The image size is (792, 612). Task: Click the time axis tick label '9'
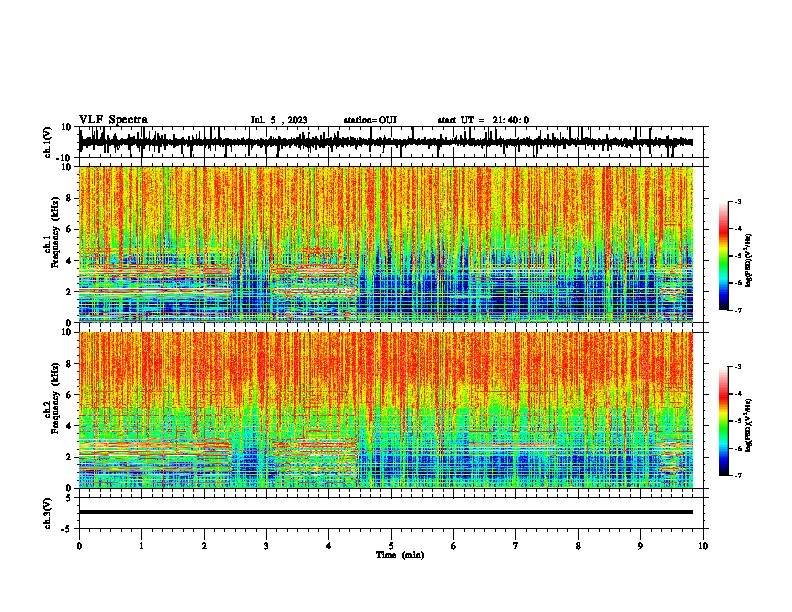(640, 546)
